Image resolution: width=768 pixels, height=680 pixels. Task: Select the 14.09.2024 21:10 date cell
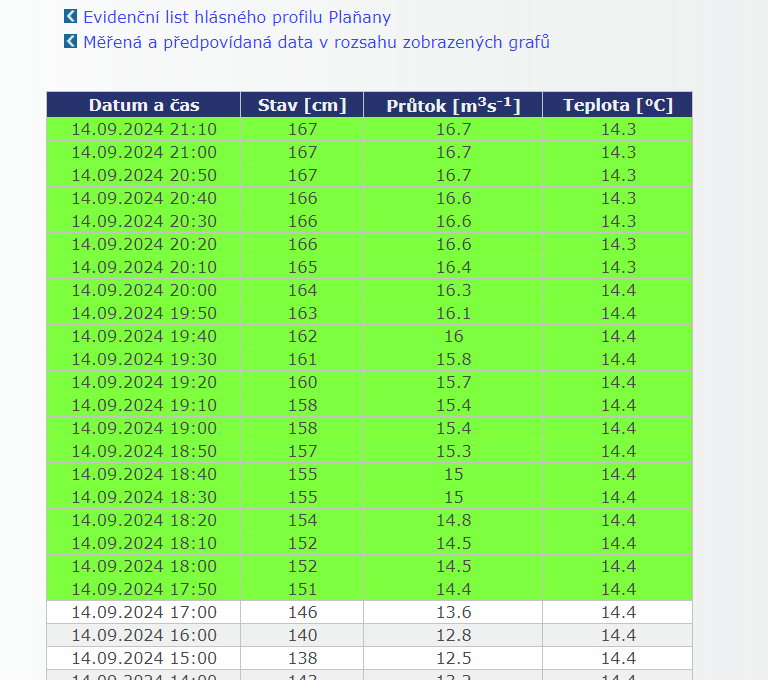click(x=144, y=129)
